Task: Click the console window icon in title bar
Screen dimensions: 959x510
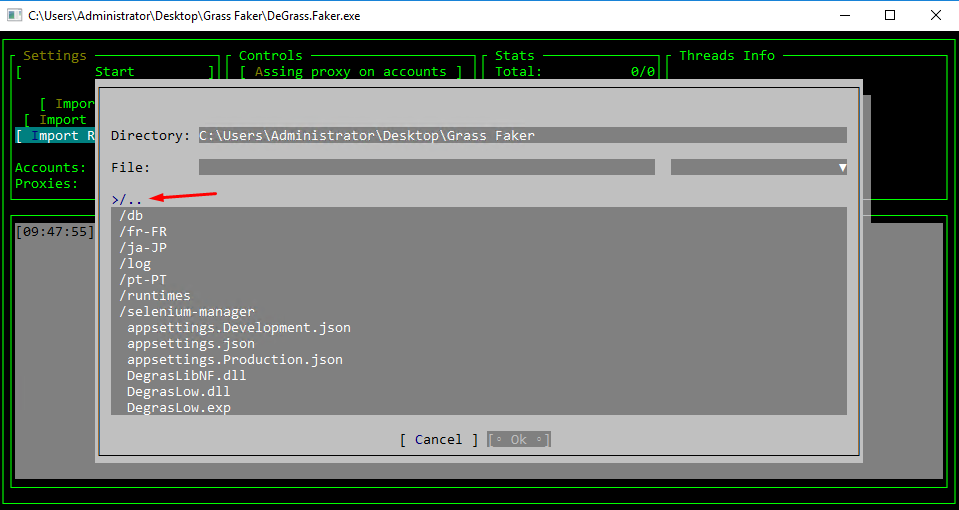Action: tap(15, 15)
